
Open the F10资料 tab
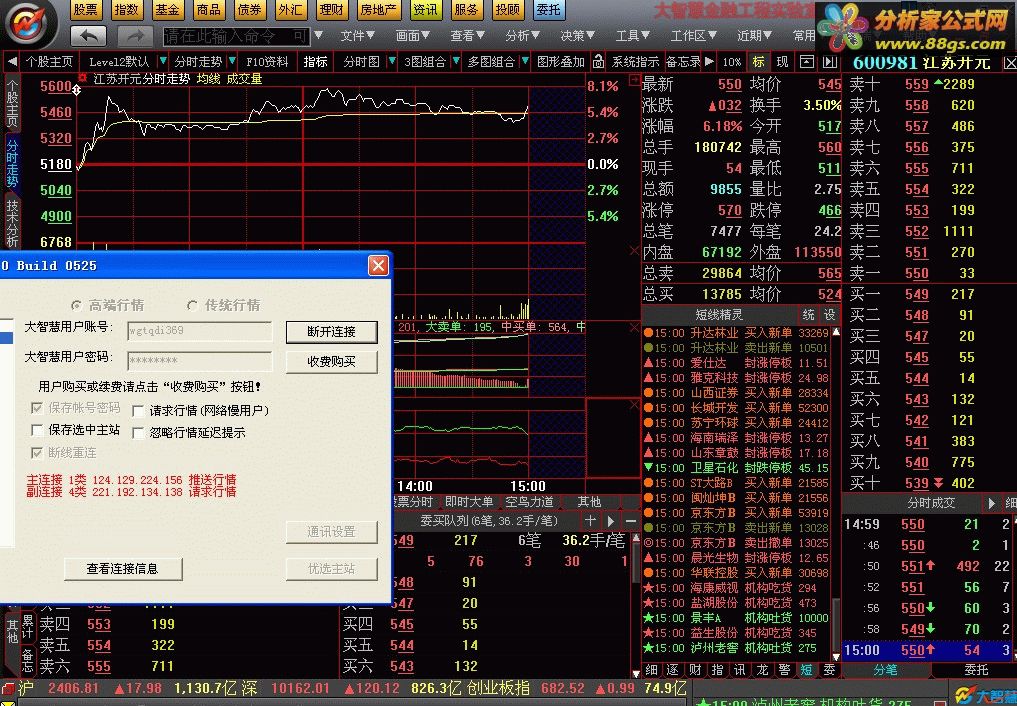click(x=267, y=62)
